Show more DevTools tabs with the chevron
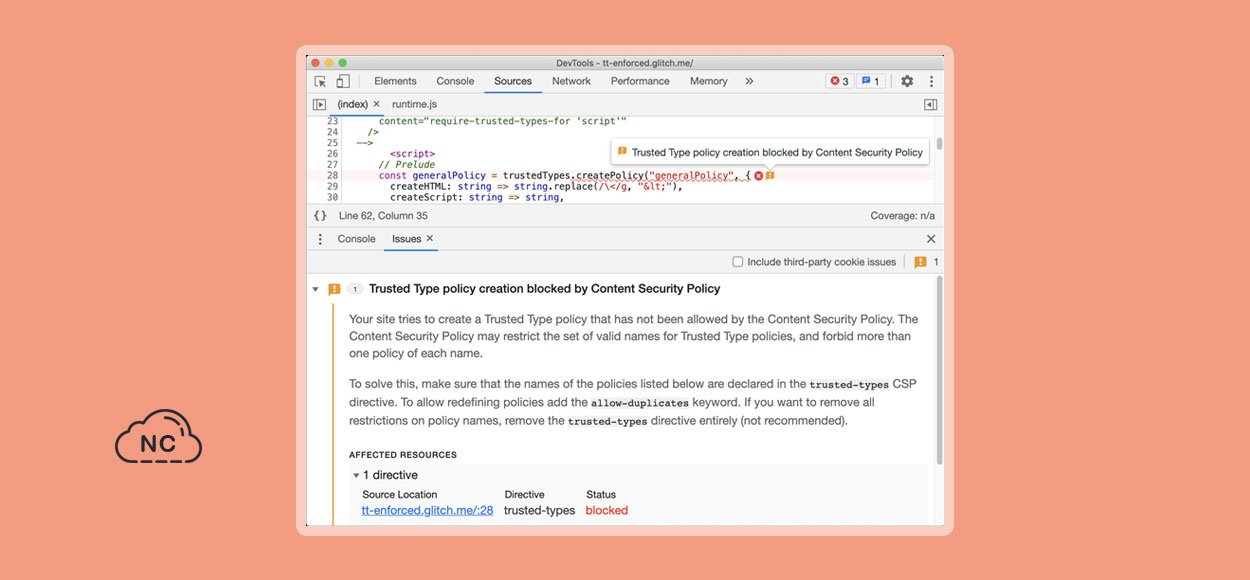Screen dimensions: 1250x580 749,82
